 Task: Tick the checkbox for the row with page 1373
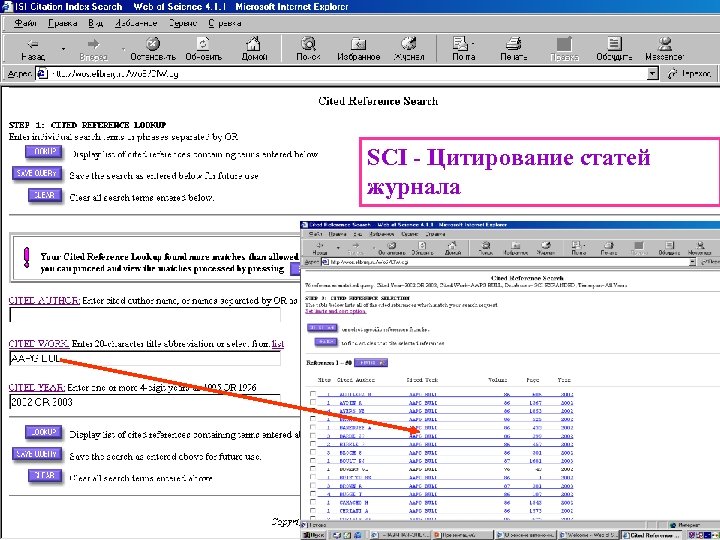tap(313, 511)
